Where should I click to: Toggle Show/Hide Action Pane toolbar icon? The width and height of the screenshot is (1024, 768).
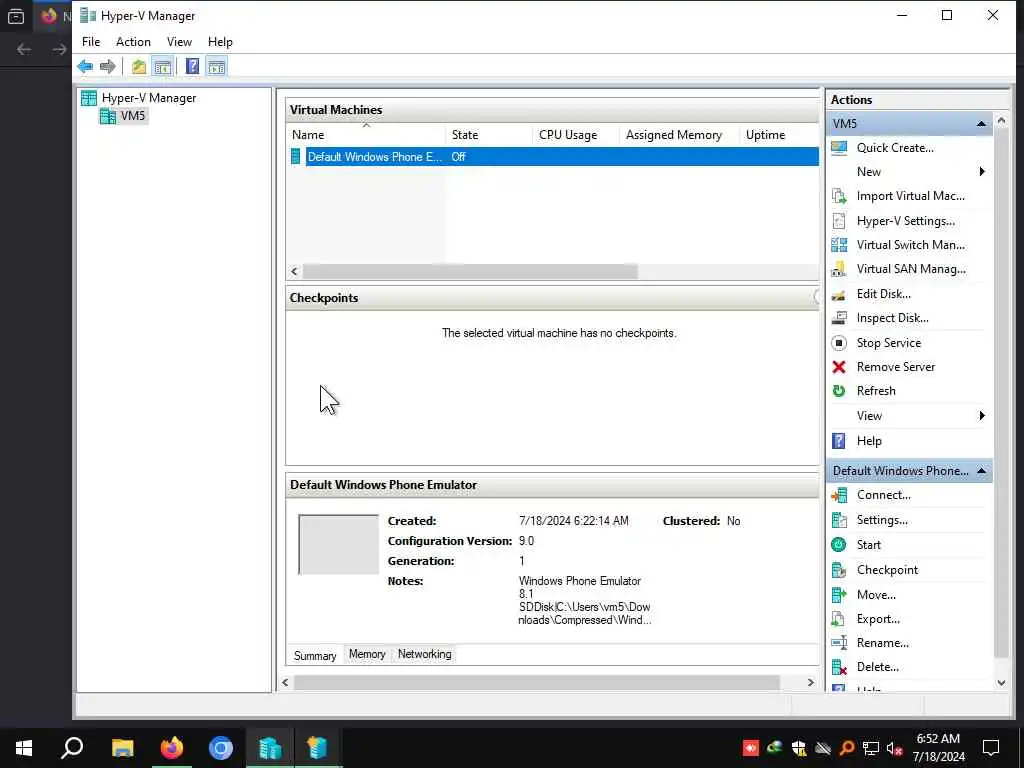(x=217, y=67)
